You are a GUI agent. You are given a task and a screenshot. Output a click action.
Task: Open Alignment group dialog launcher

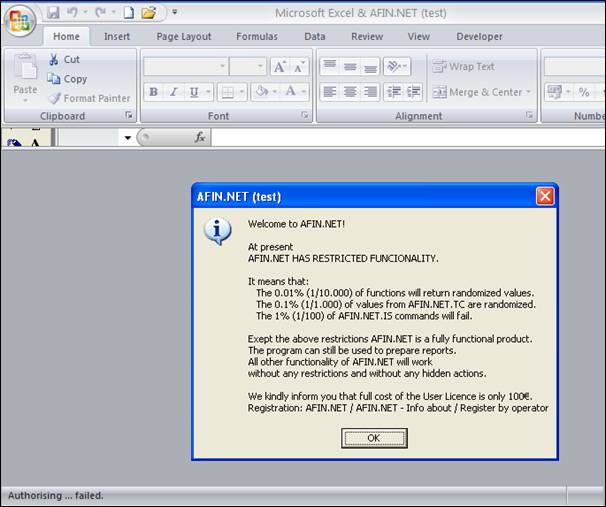point(529,115)
